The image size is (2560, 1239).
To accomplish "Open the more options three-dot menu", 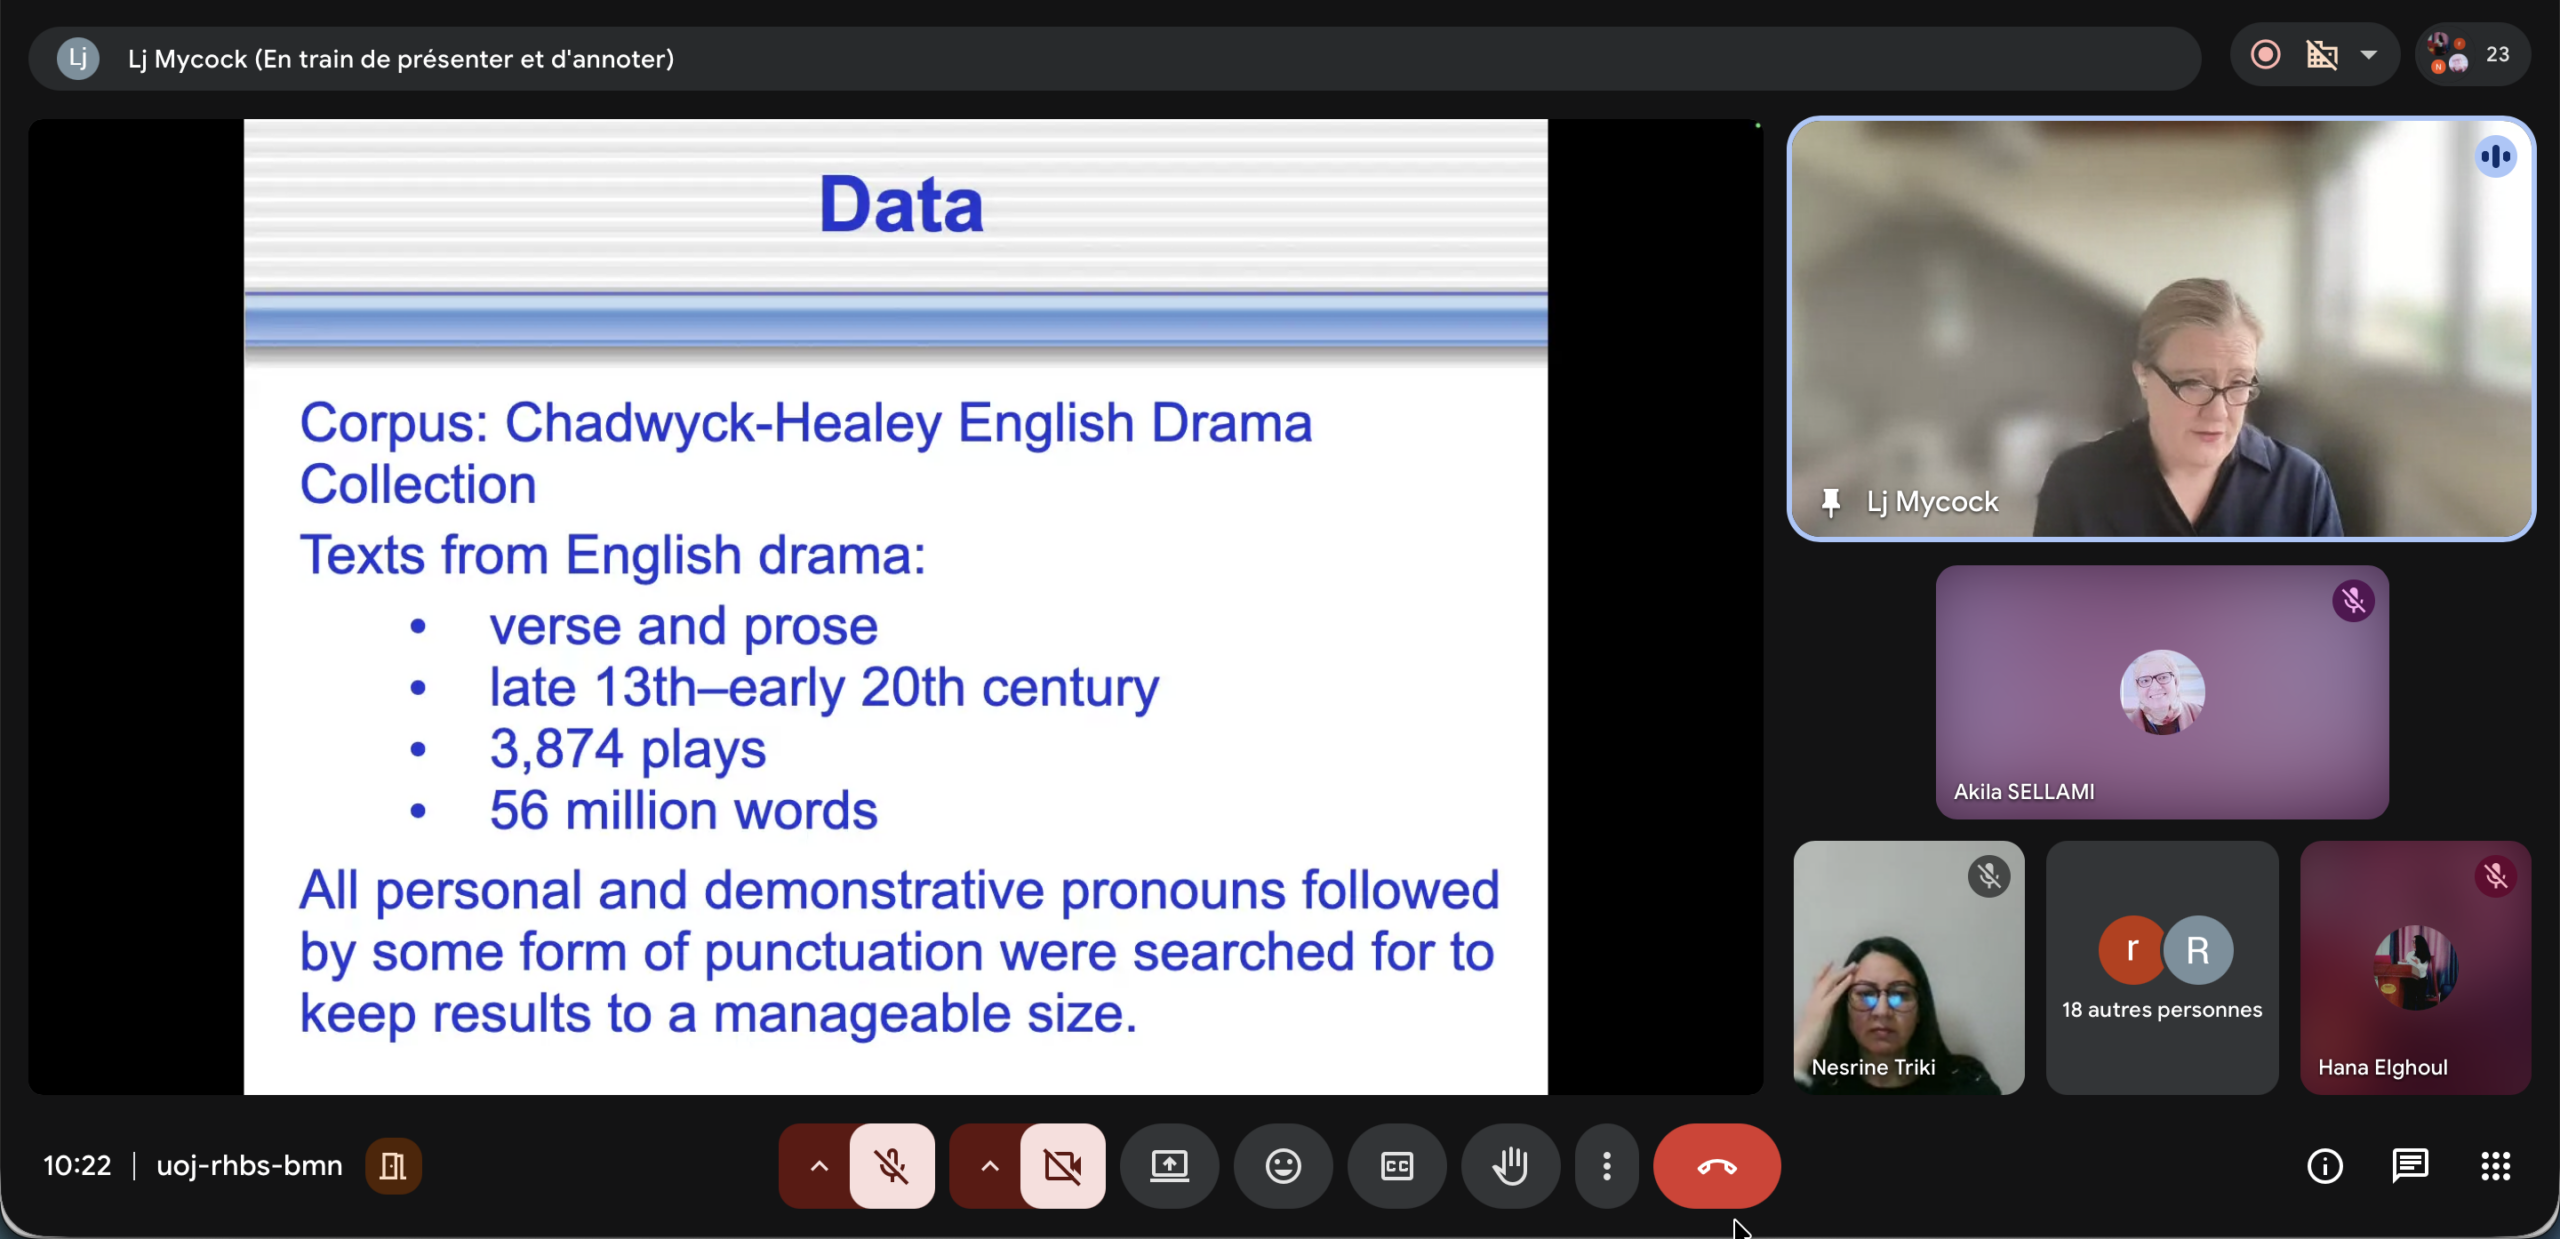I will (x=1606, y=1166).
